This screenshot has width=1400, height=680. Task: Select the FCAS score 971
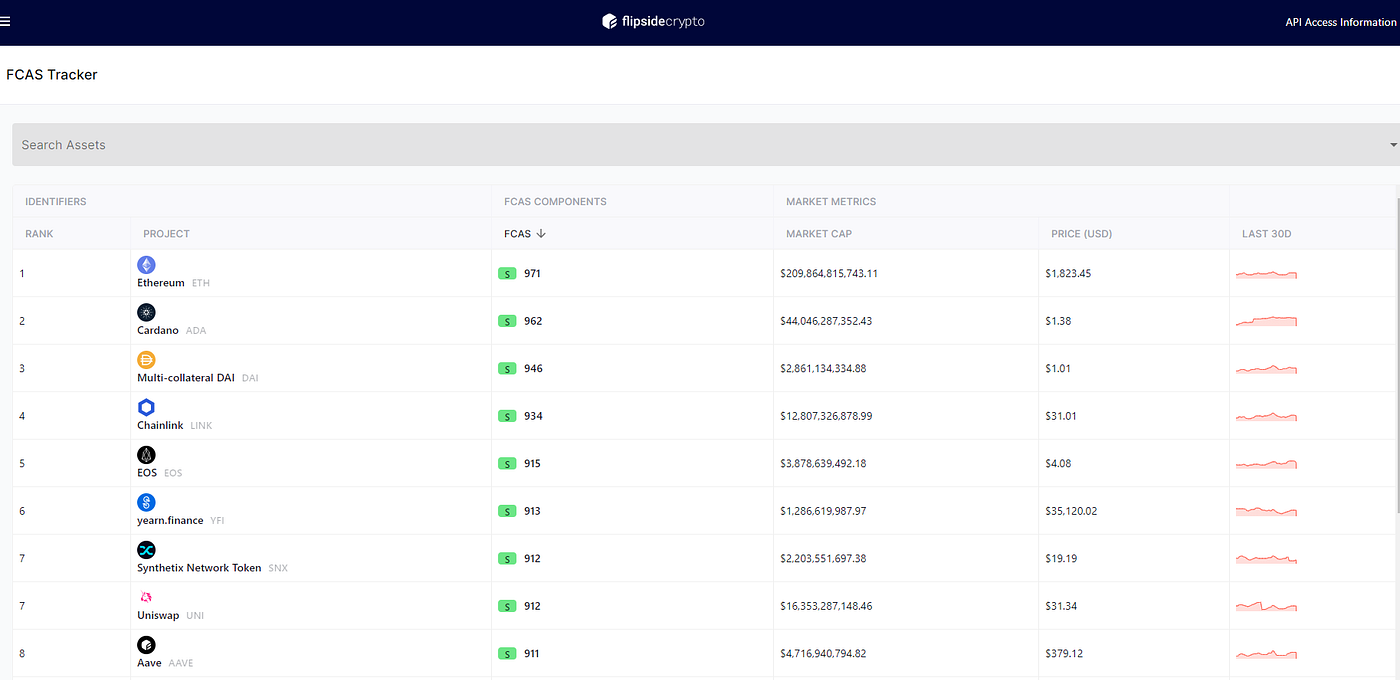pos(532,273)
